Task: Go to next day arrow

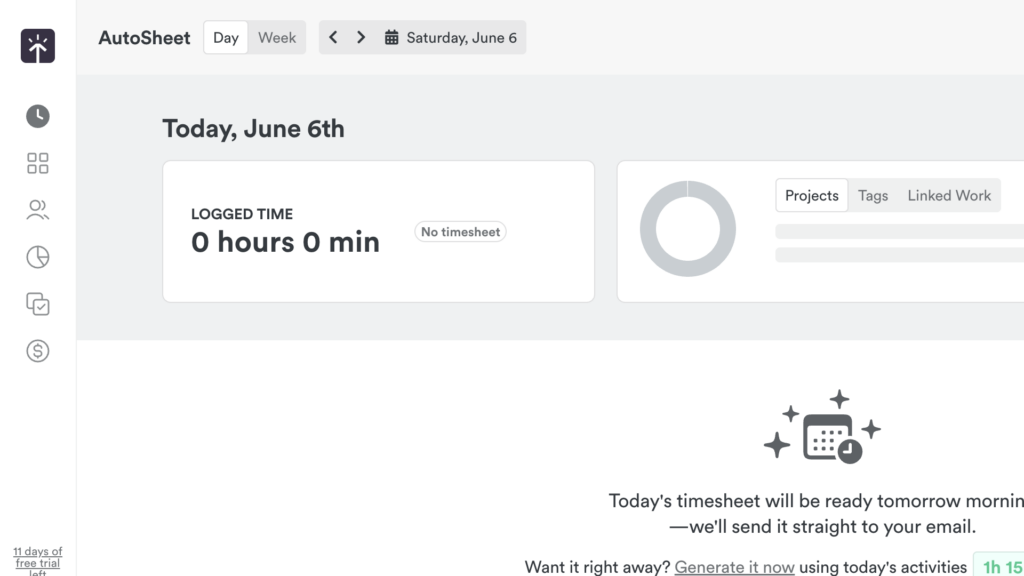Action: [360, 37]
